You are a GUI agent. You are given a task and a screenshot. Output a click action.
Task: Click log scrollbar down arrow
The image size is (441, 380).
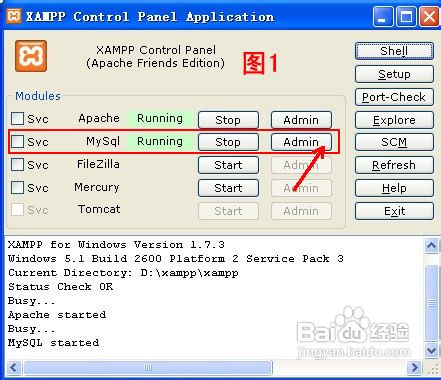point(432,350)
